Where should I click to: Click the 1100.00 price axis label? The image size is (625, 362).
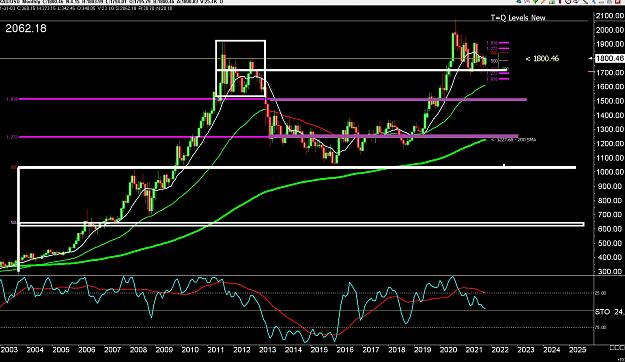(x=609, y=158)
